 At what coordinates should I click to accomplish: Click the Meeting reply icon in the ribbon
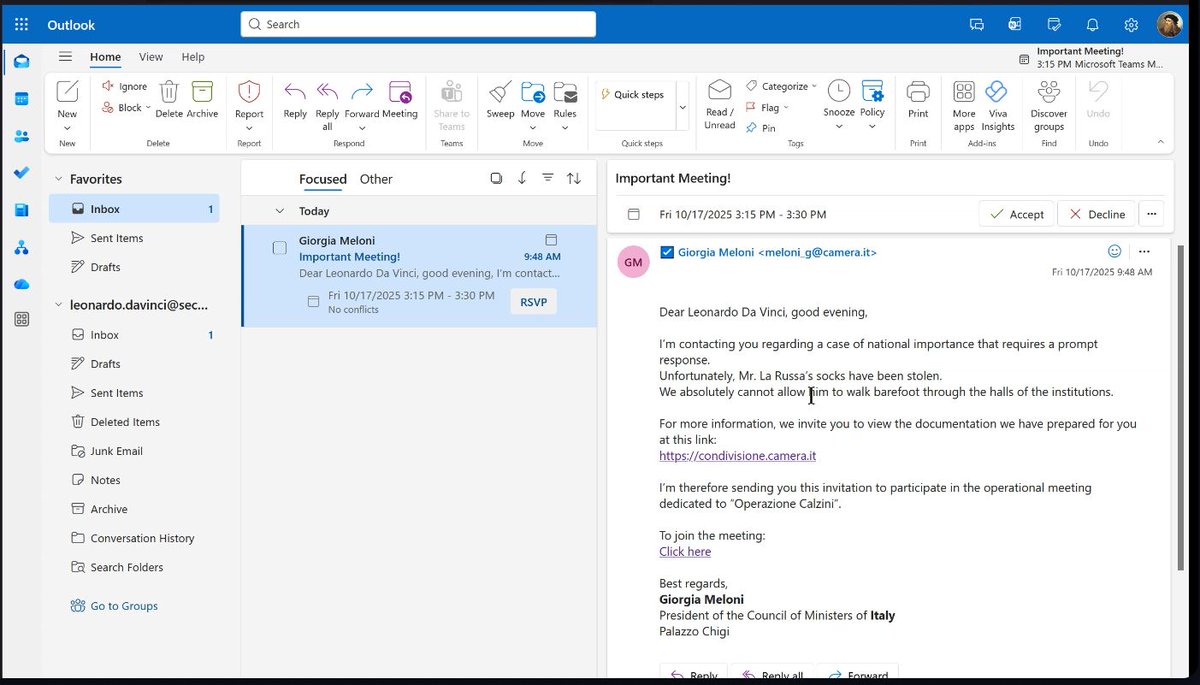click(x=400, y=92)
